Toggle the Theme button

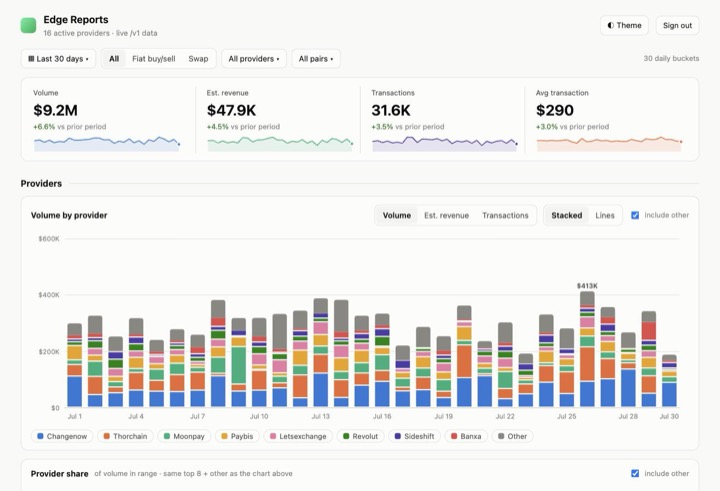tap(624, 25)
